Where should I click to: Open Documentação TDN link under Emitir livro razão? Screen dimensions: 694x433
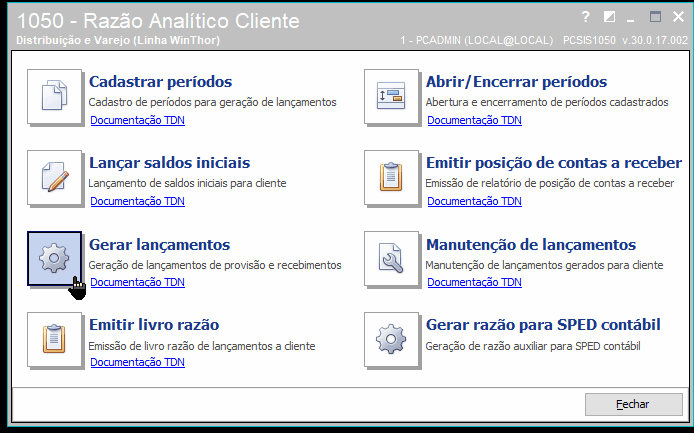[x=138, y=362]
